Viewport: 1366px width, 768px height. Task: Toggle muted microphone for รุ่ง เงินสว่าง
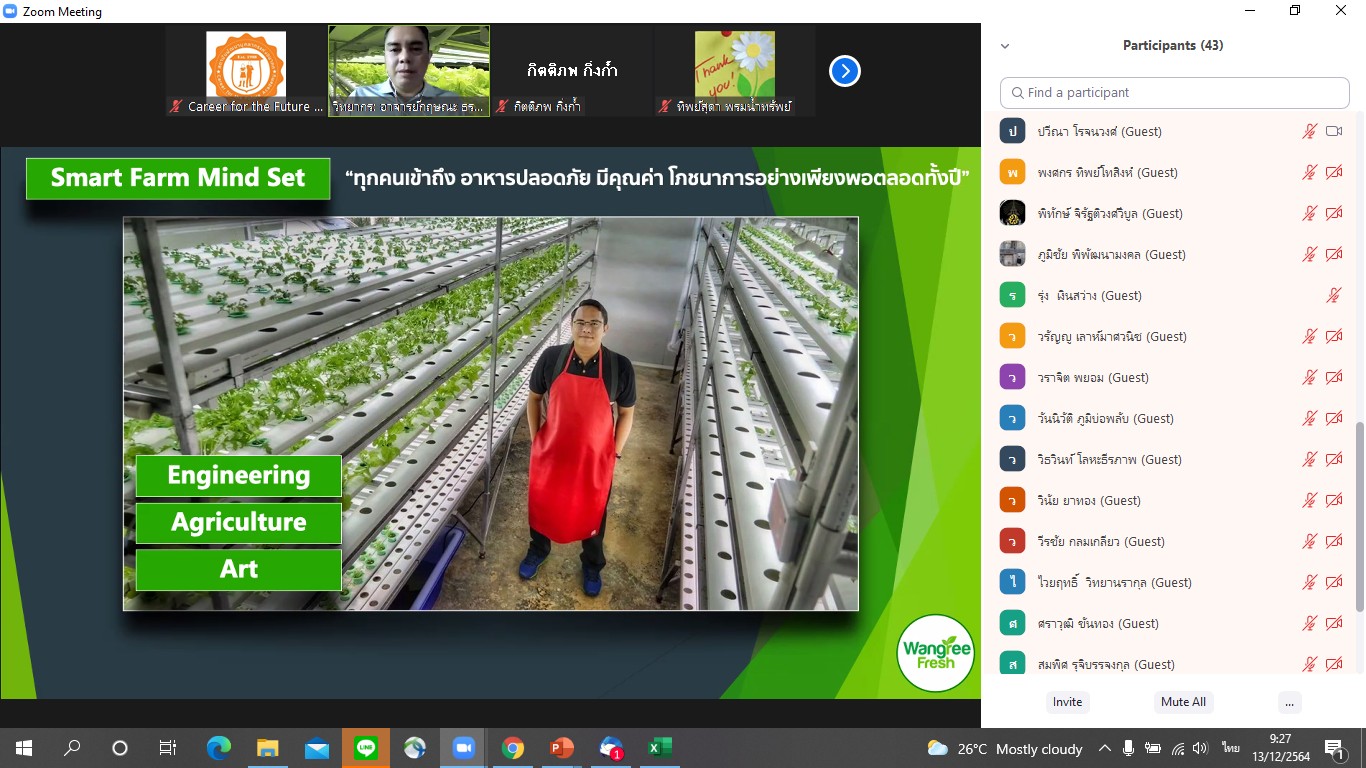(x=1333, y=295)
